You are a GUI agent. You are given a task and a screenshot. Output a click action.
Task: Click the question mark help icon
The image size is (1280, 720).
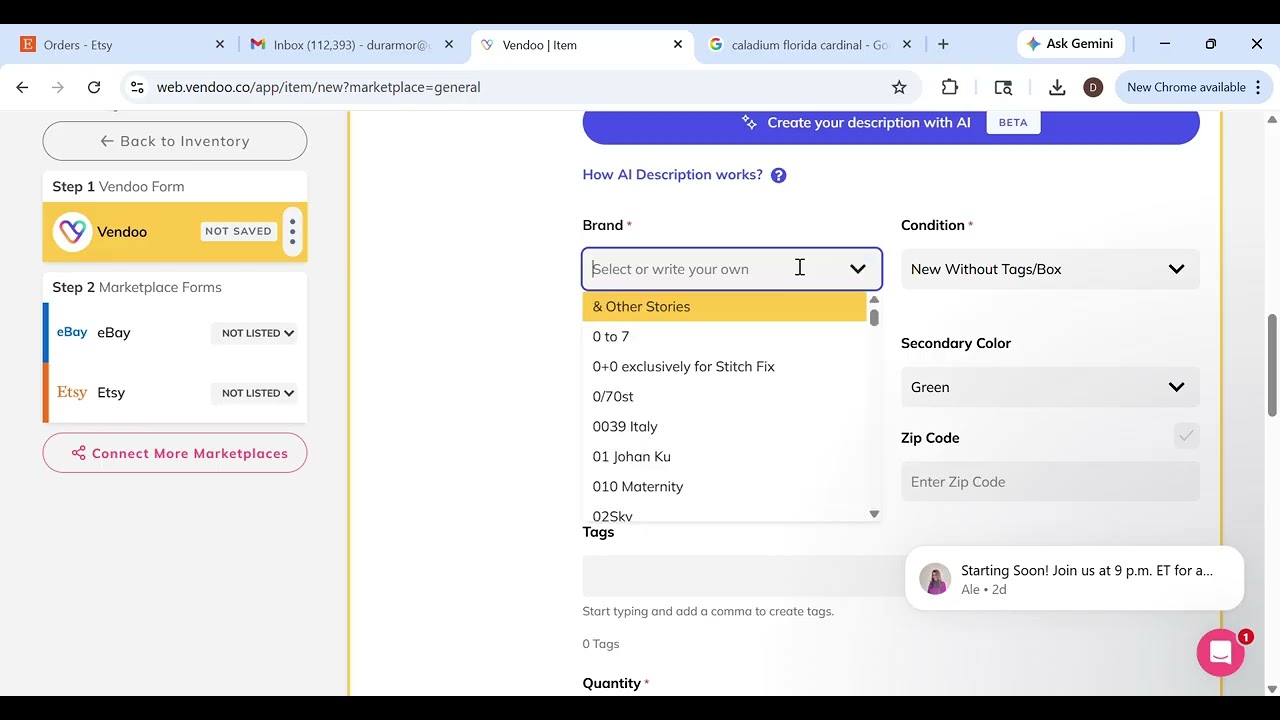(x=779, y=175)
